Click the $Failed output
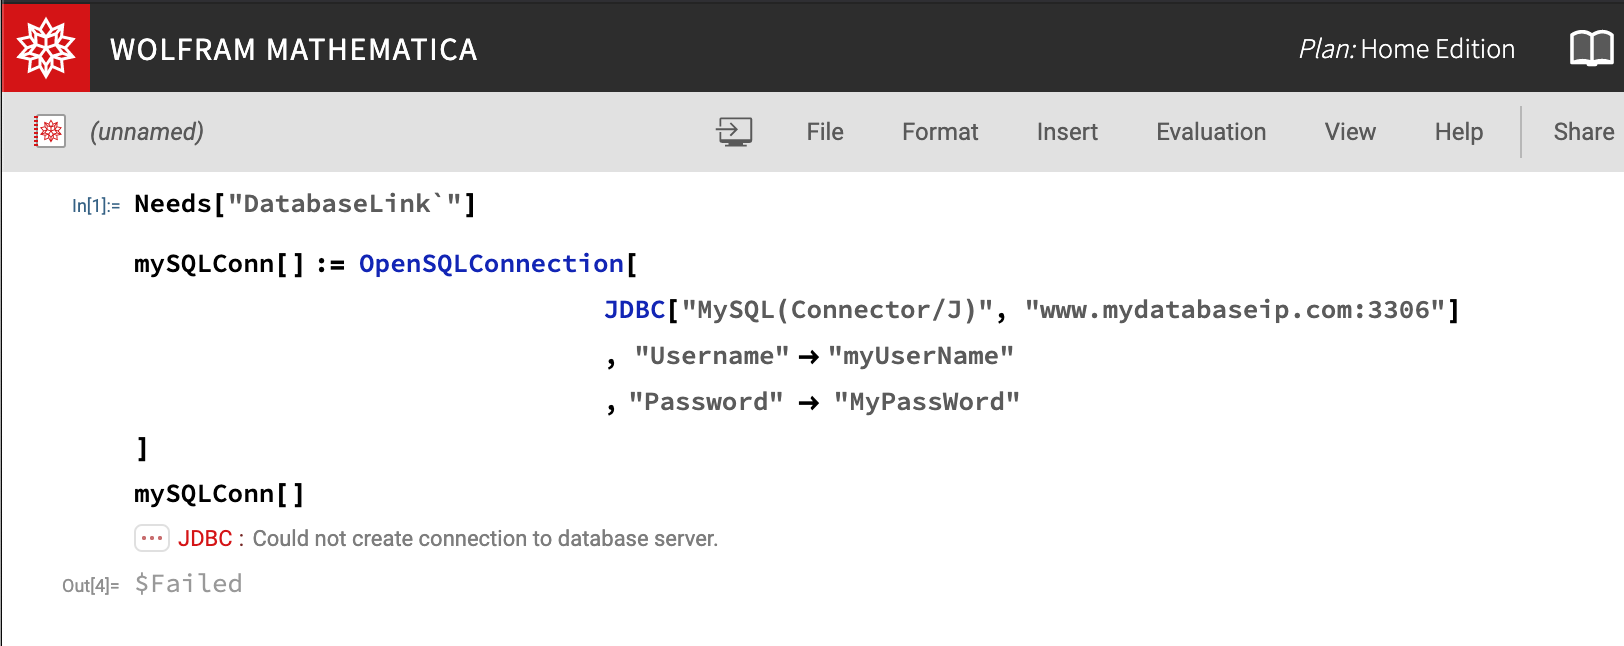The height and width of the screenshot is (646, 1624). [189, 584]
